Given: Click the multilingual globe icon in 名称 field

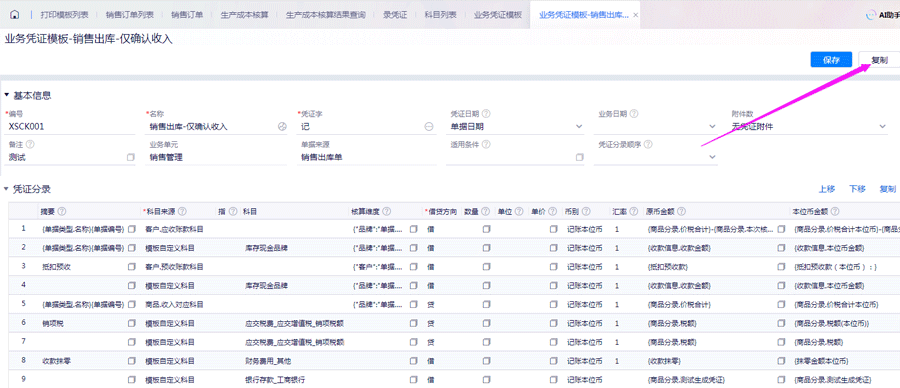Looking at the screenshot, I should point(282,127).
